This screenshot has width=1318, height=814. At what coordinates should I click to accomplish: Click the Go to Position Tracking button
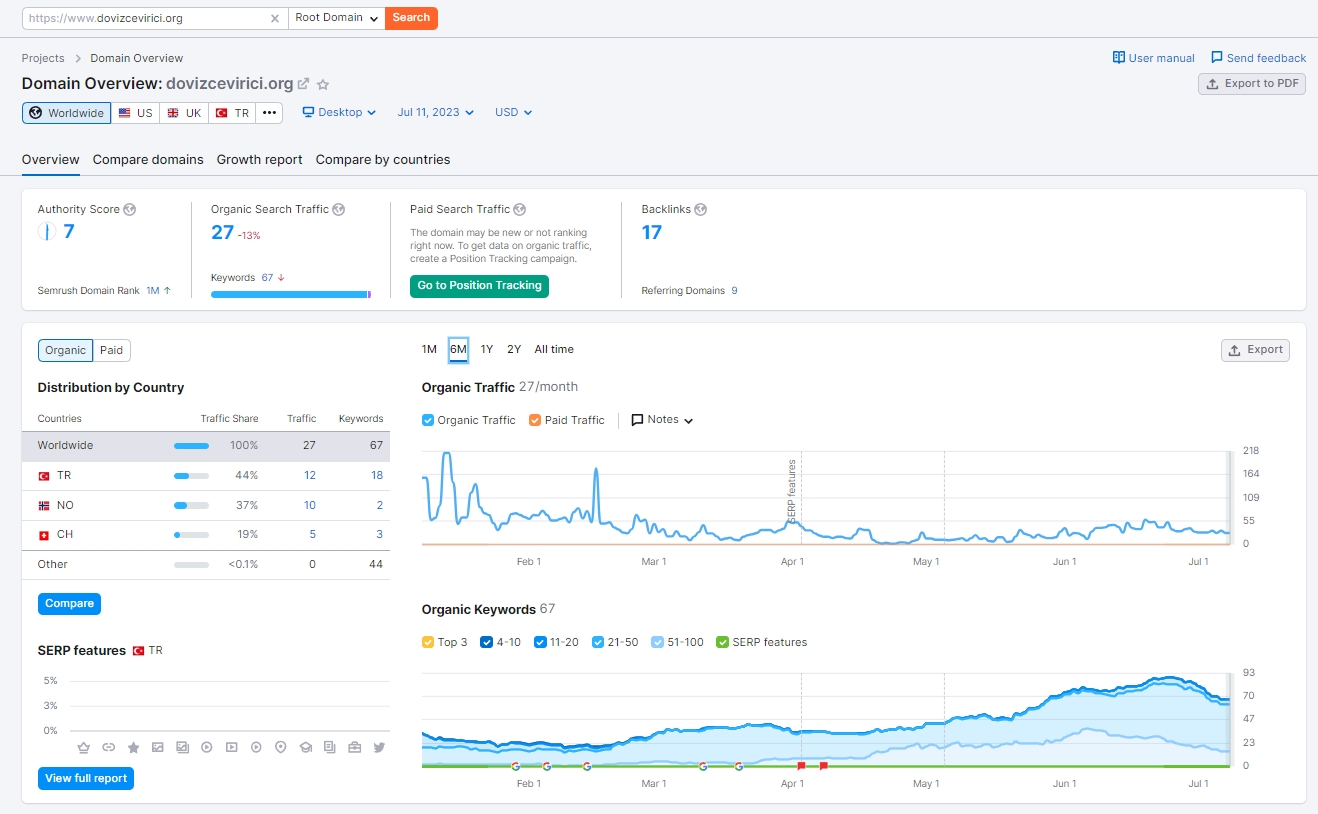479,286
